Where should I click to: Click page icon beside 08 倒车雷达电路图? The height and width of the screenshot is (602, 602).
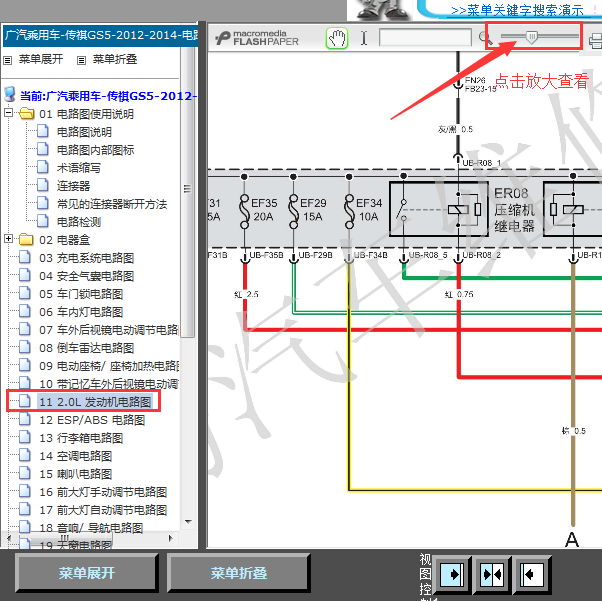(25, 347)
